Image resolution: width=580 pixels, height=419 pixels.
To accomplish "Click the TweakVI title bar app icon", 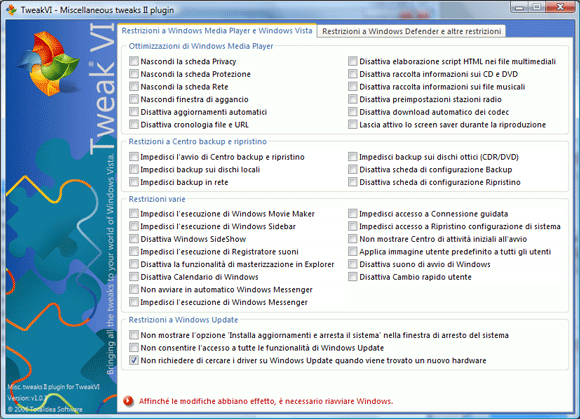I will [11, 10].
